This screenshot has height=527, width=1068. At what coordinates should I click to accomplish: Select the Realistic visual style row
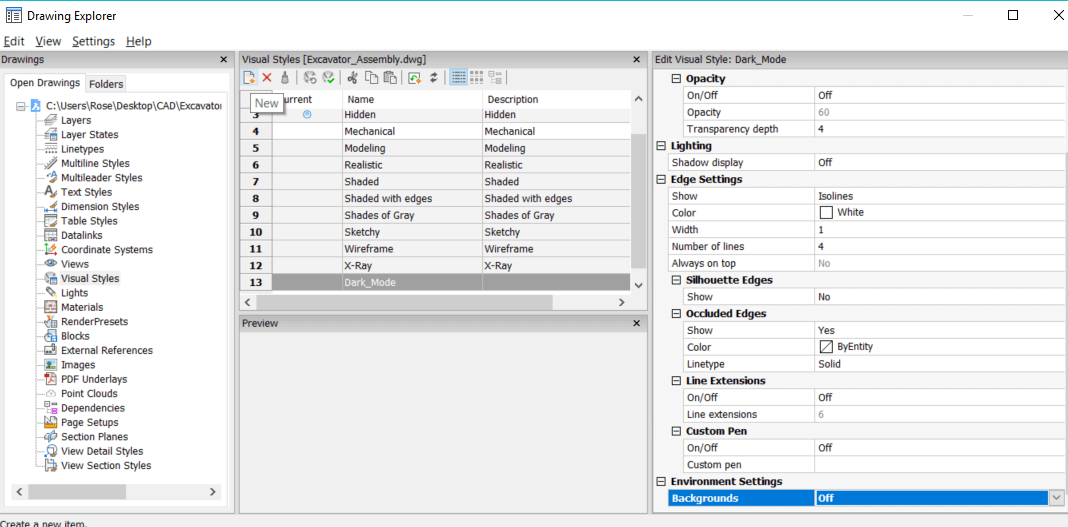pyautogui.click(x=435, y=165)
